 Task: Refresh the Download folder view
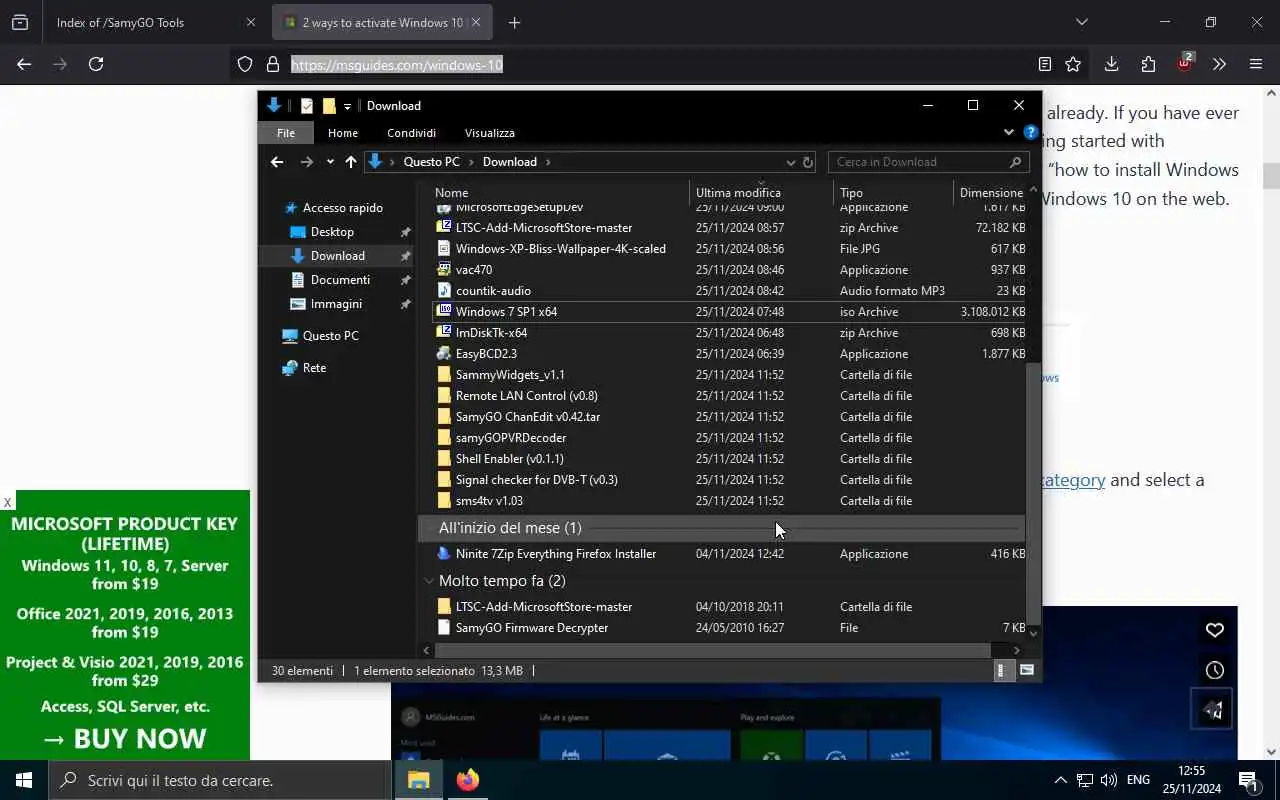coord(808,162)
